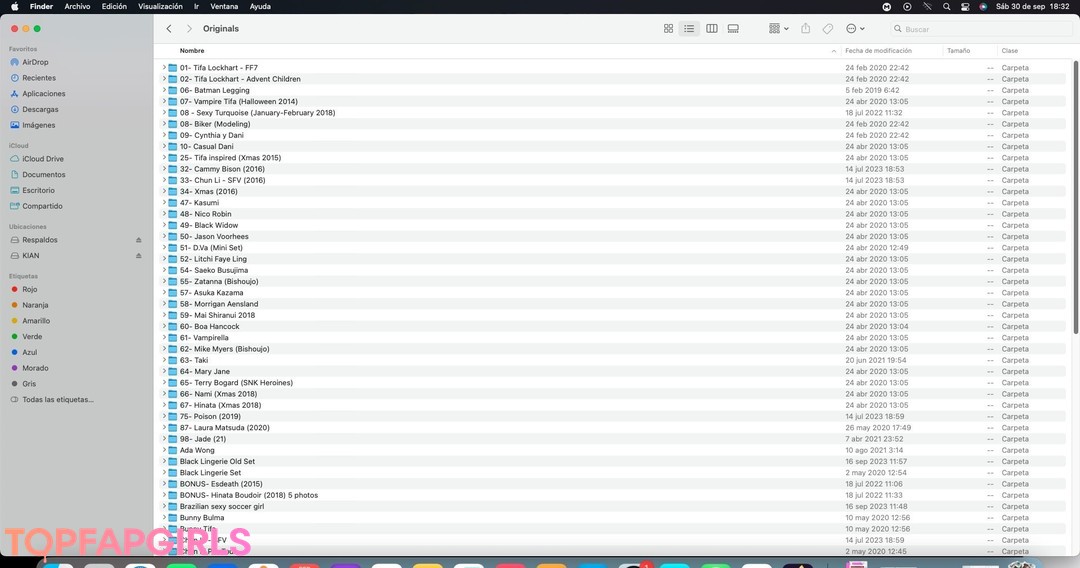
Task: Show Todas las etiquetas in sidebar
Action: coord(57,399)
